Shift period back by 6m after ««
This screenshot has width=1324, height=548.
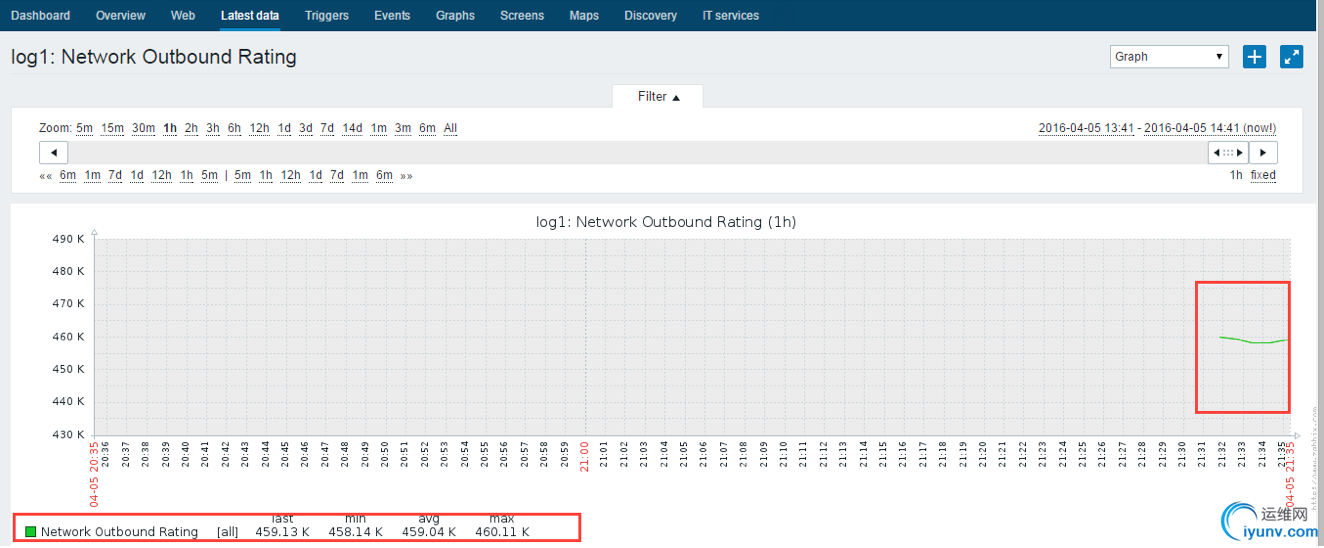(68, 175)
